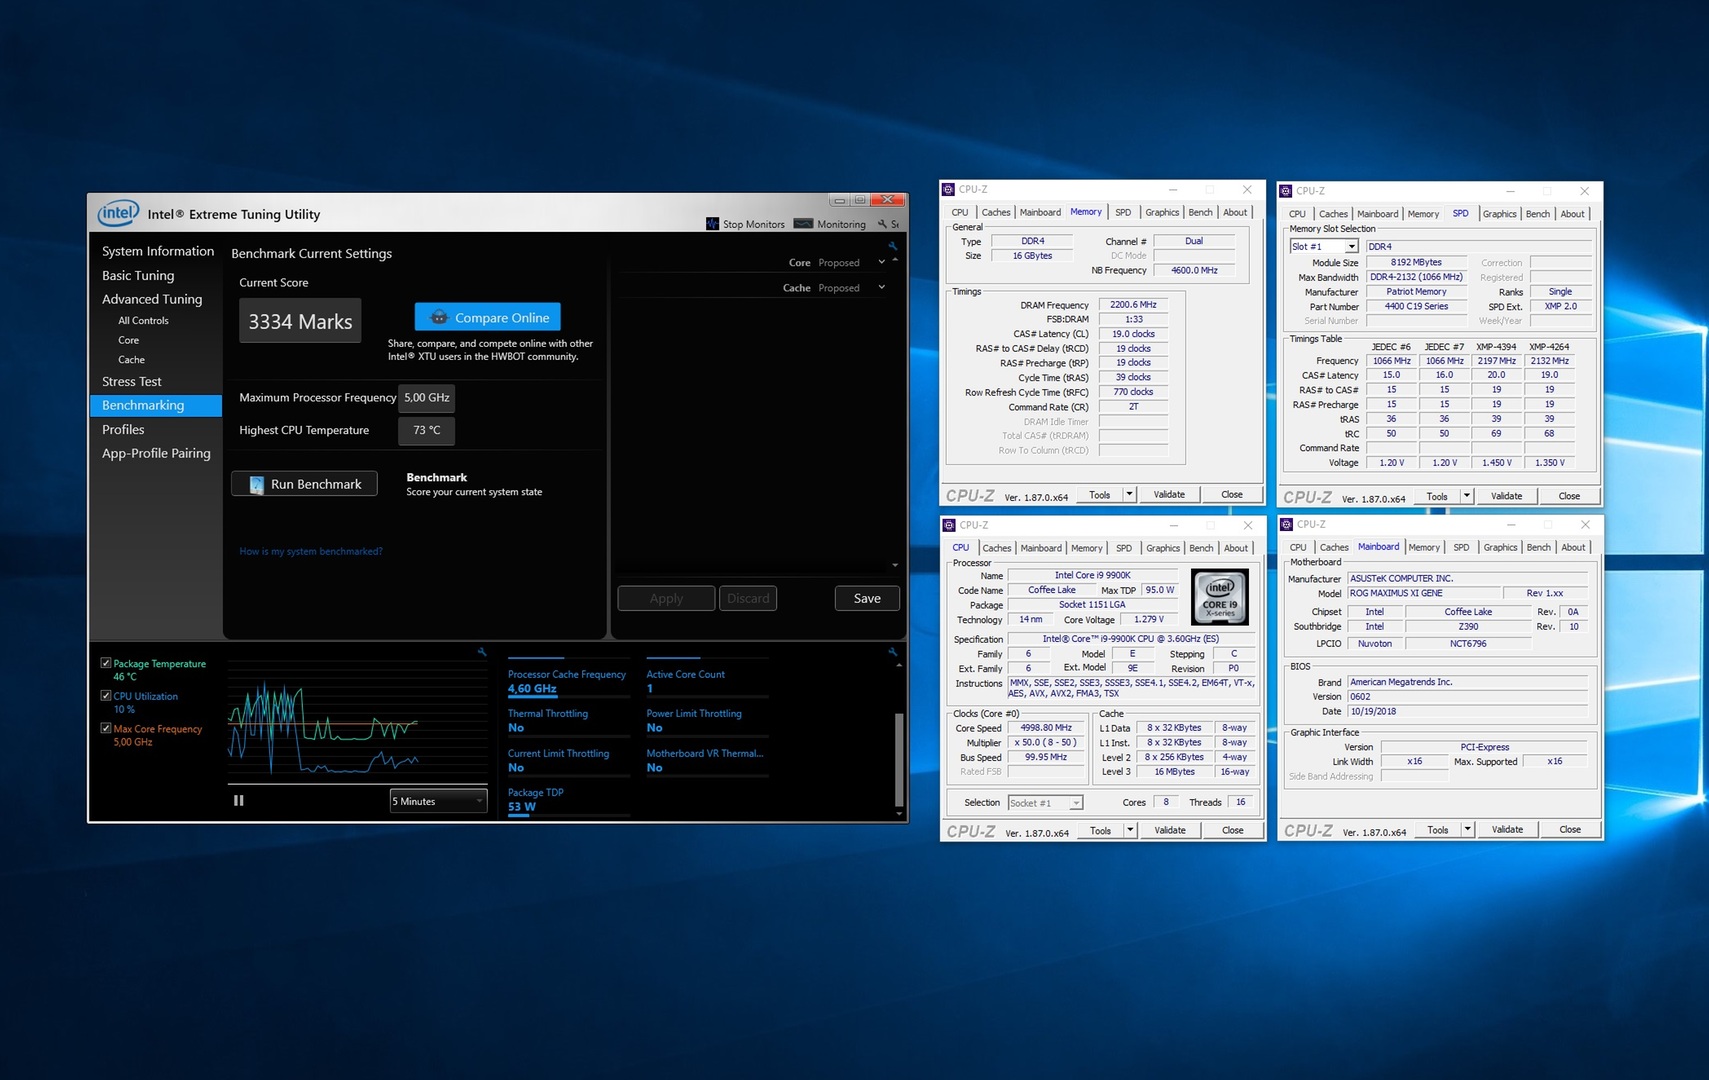Image resolution: width=1709 pixels, height=1080 pixels.
Task: Click Compare Online button
Action: [x=488, y=317]
